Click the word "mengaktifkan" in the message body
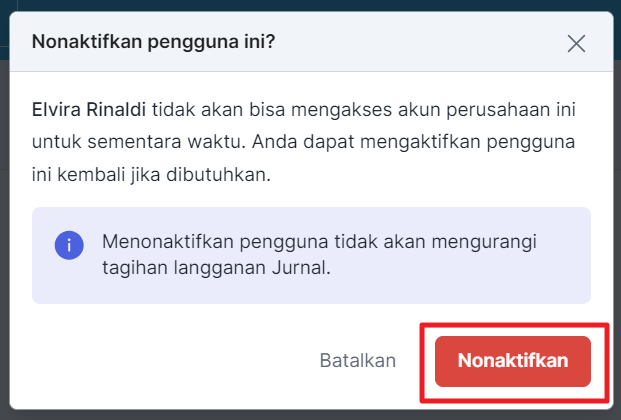 click(x=420, y=142)
